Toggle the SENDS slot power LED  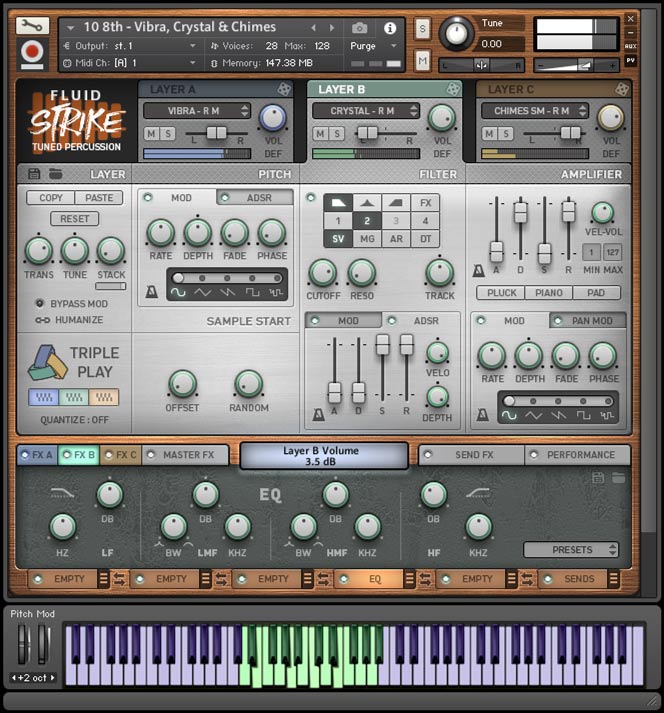click(x=548, y=579)
